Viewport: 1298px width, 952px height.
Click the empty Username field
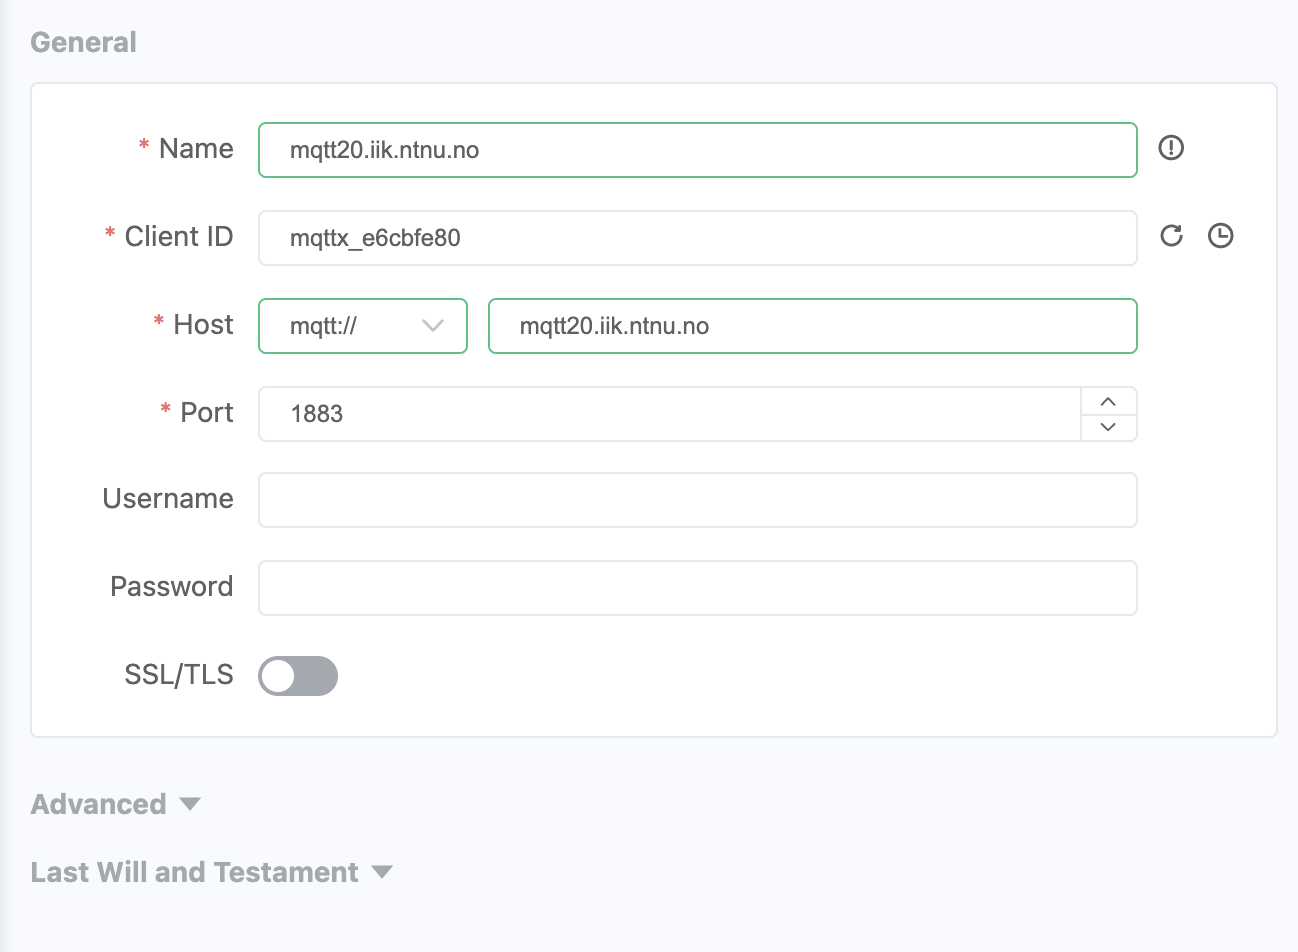(697, 500)
